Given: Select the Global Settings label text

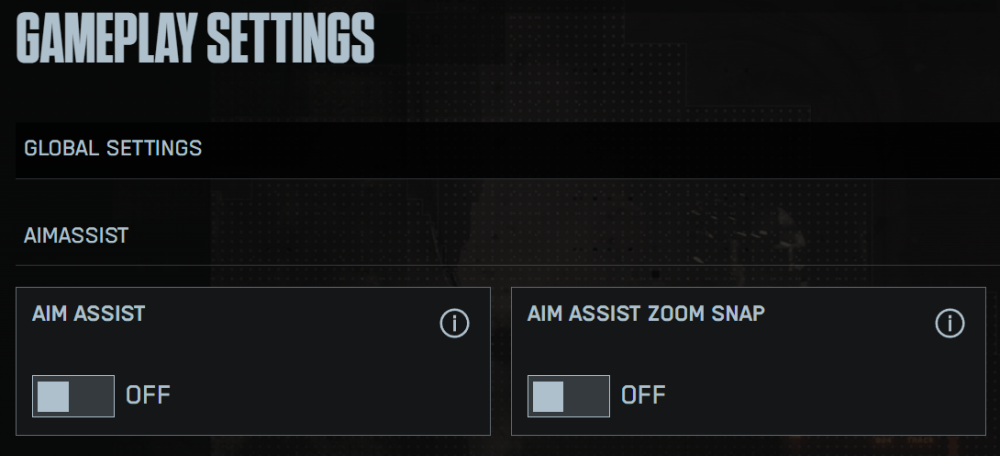Looking at the screenshot, I should pos(113,149).
